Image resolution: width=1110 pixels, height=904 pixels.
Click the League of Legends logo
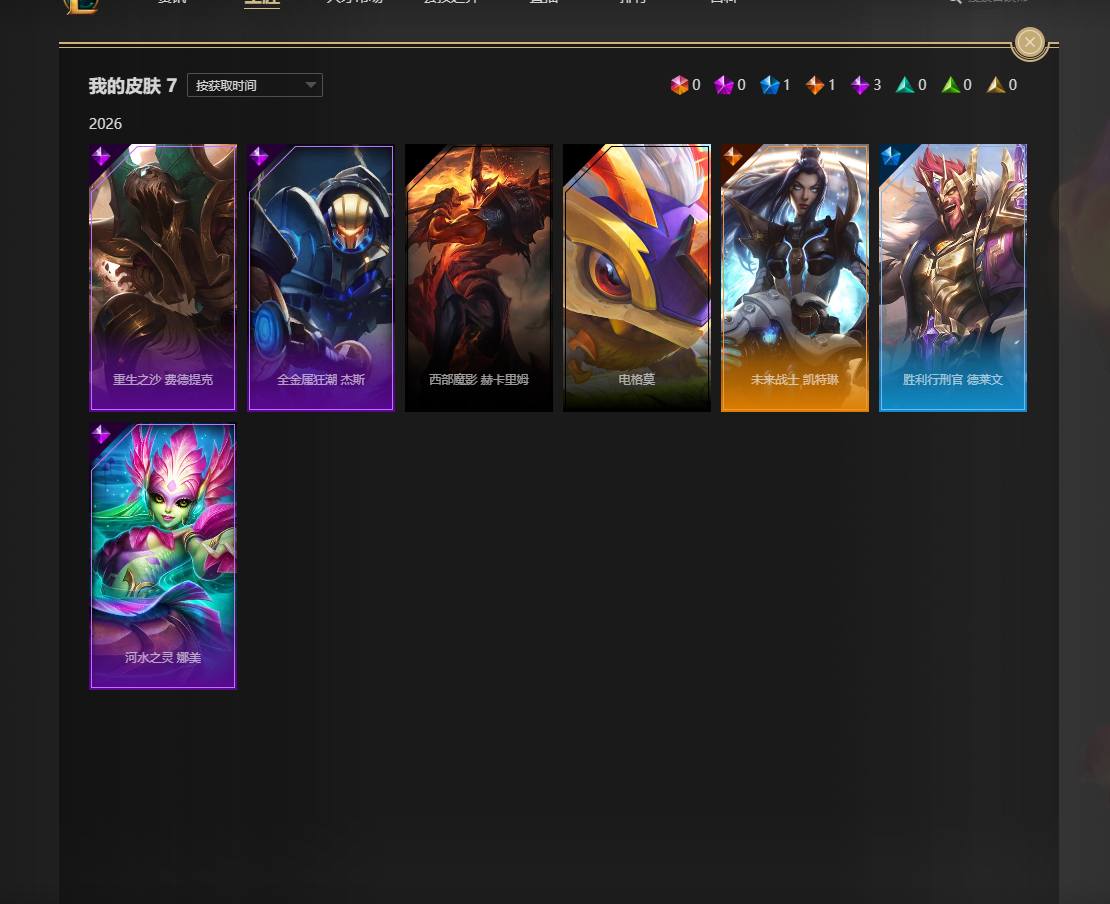pyautogui.click(x=81, y=4)
